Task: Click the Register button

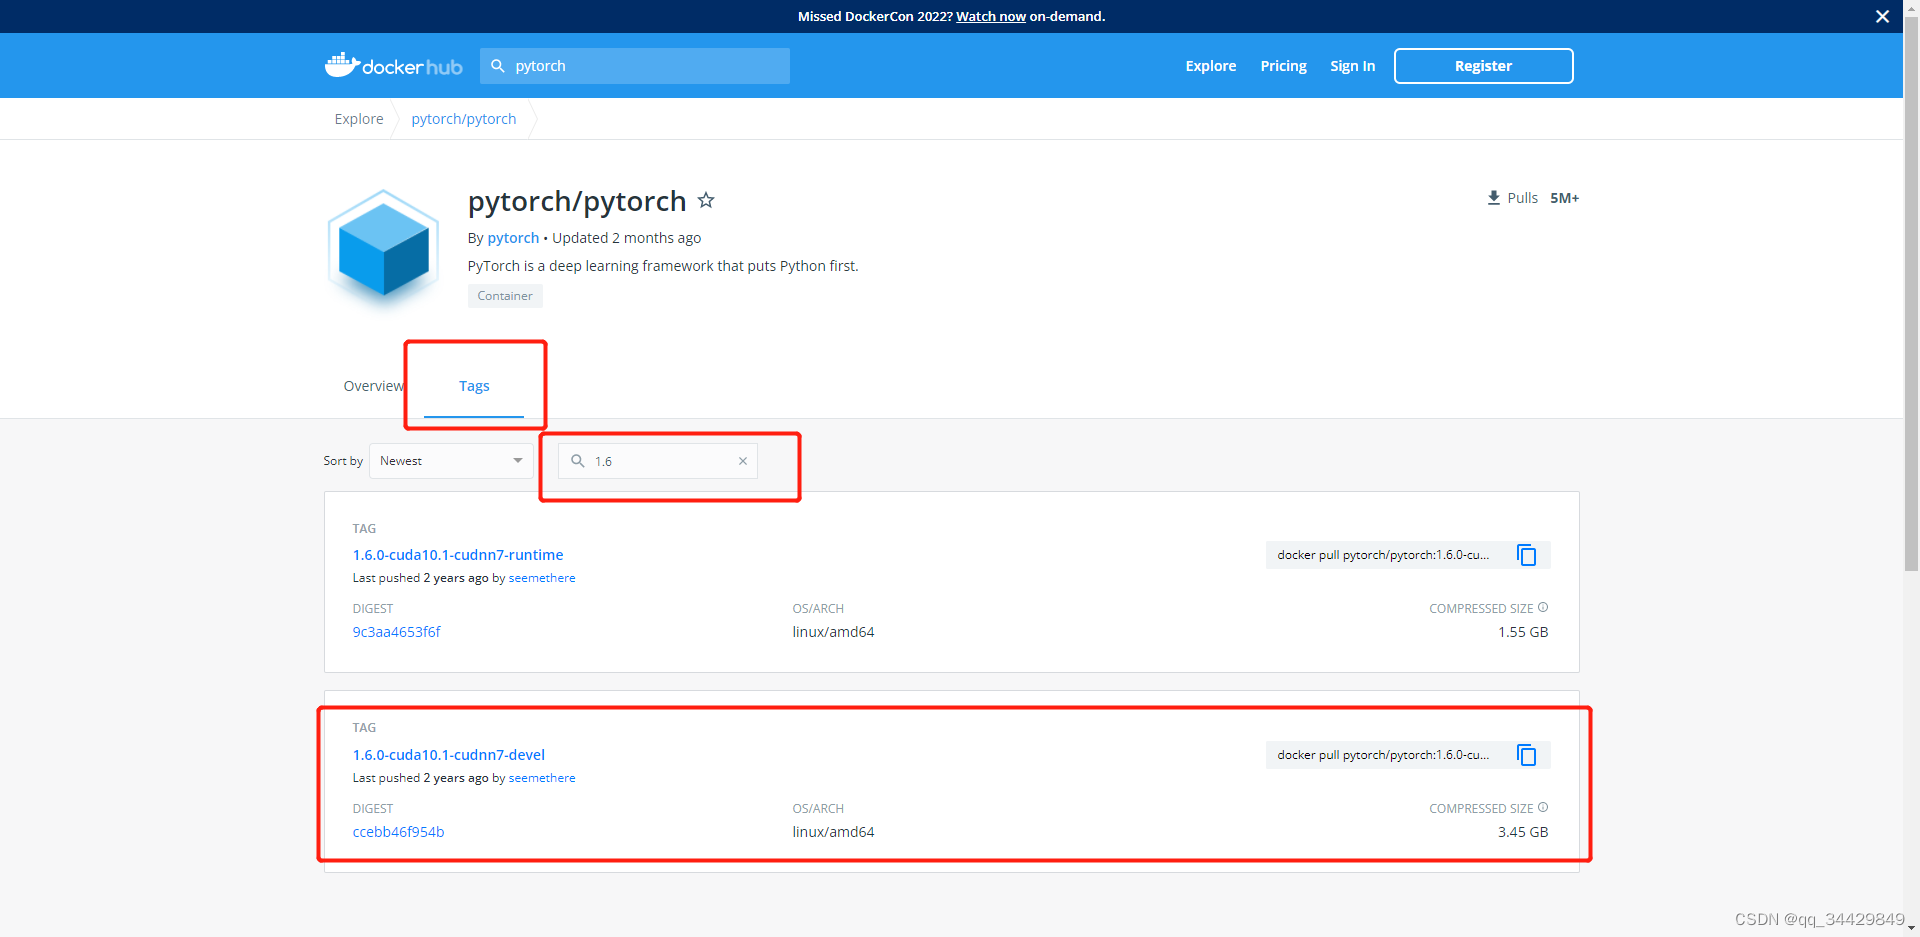Action: (1483, 65)
